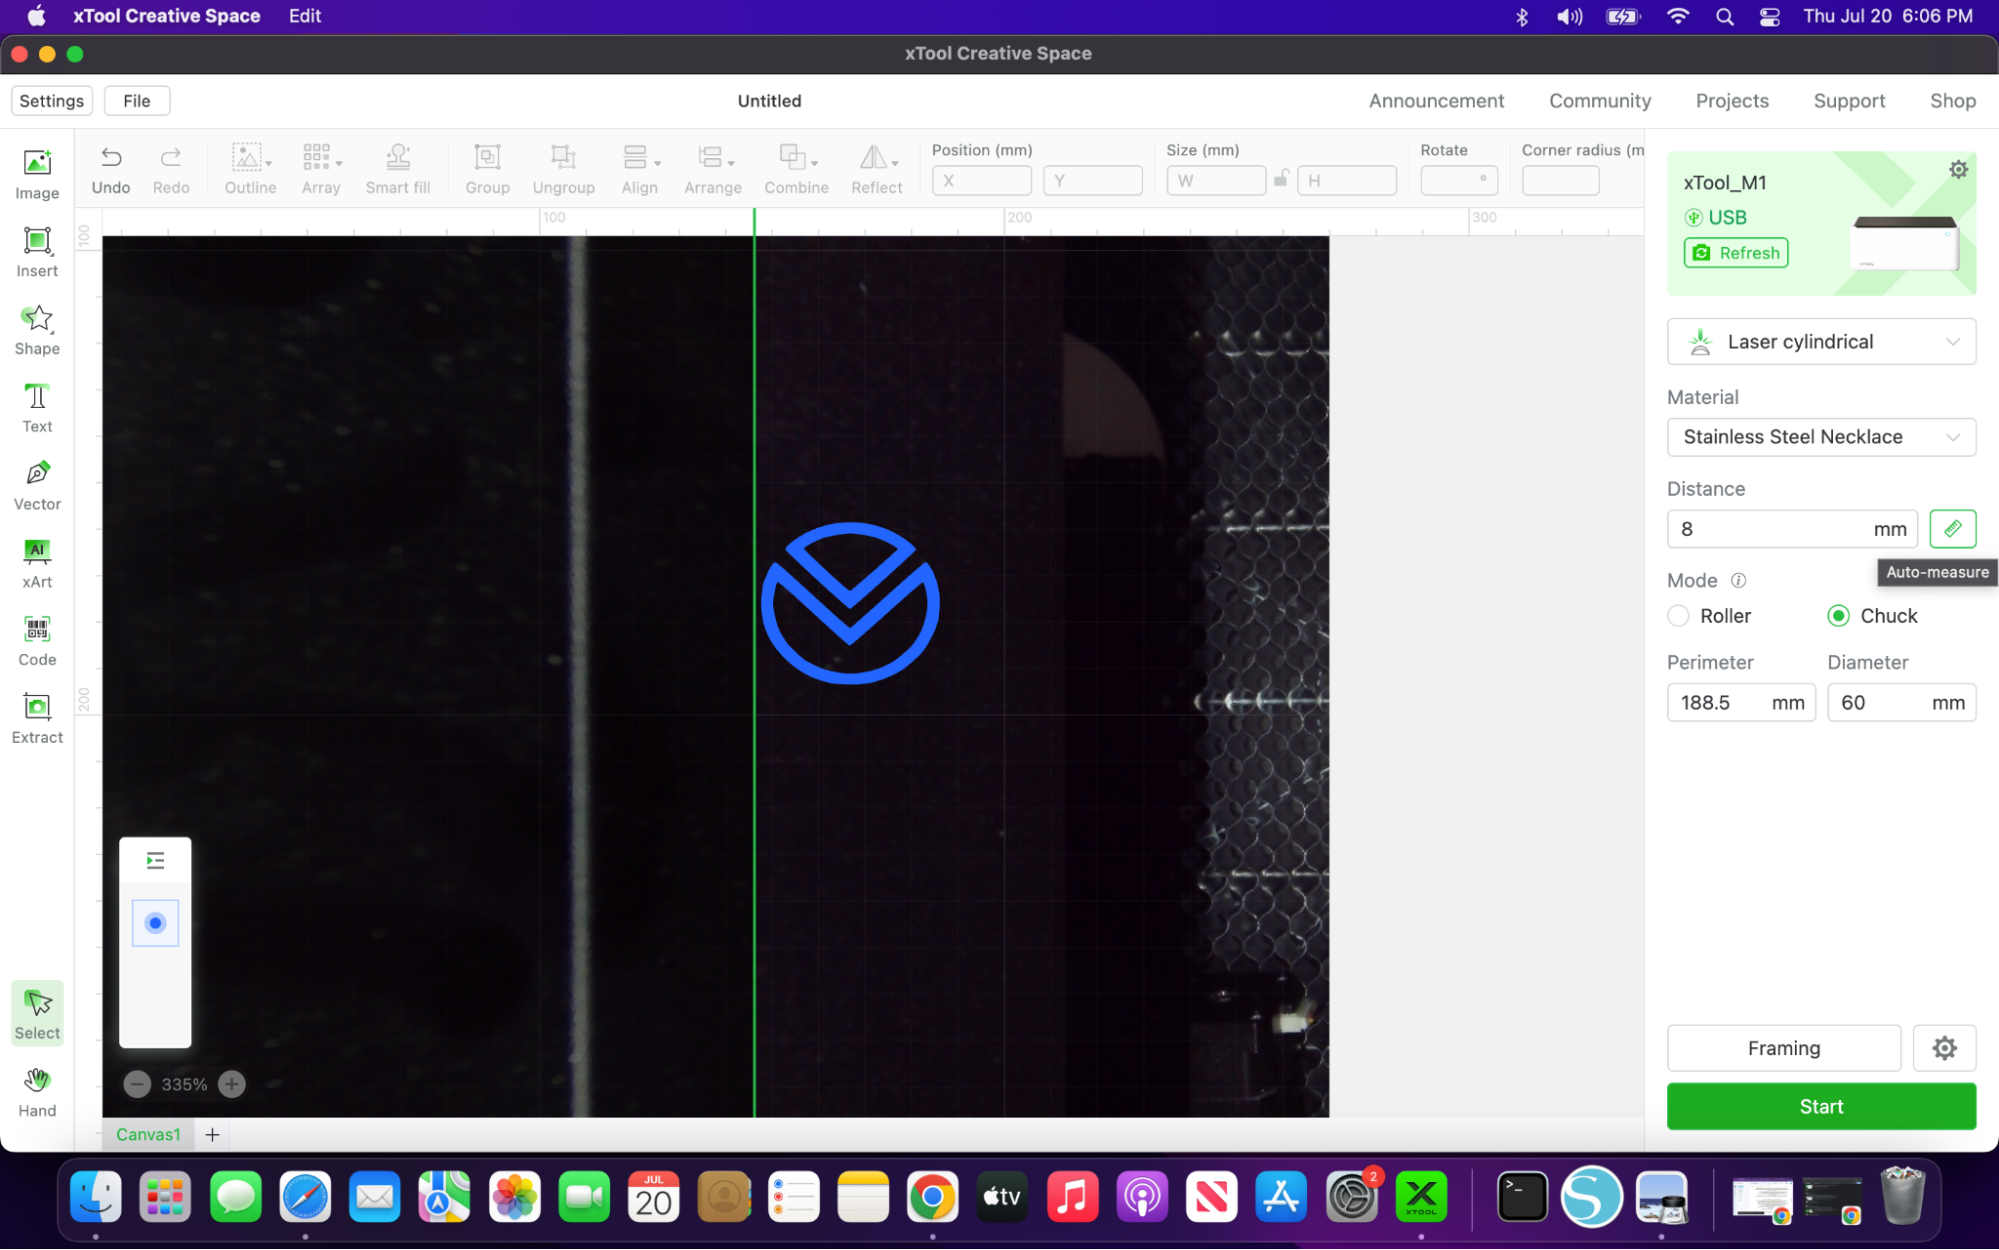Select the blue circle layer thumbnail
This screenshot has height=1250, width=1999.
155,923
